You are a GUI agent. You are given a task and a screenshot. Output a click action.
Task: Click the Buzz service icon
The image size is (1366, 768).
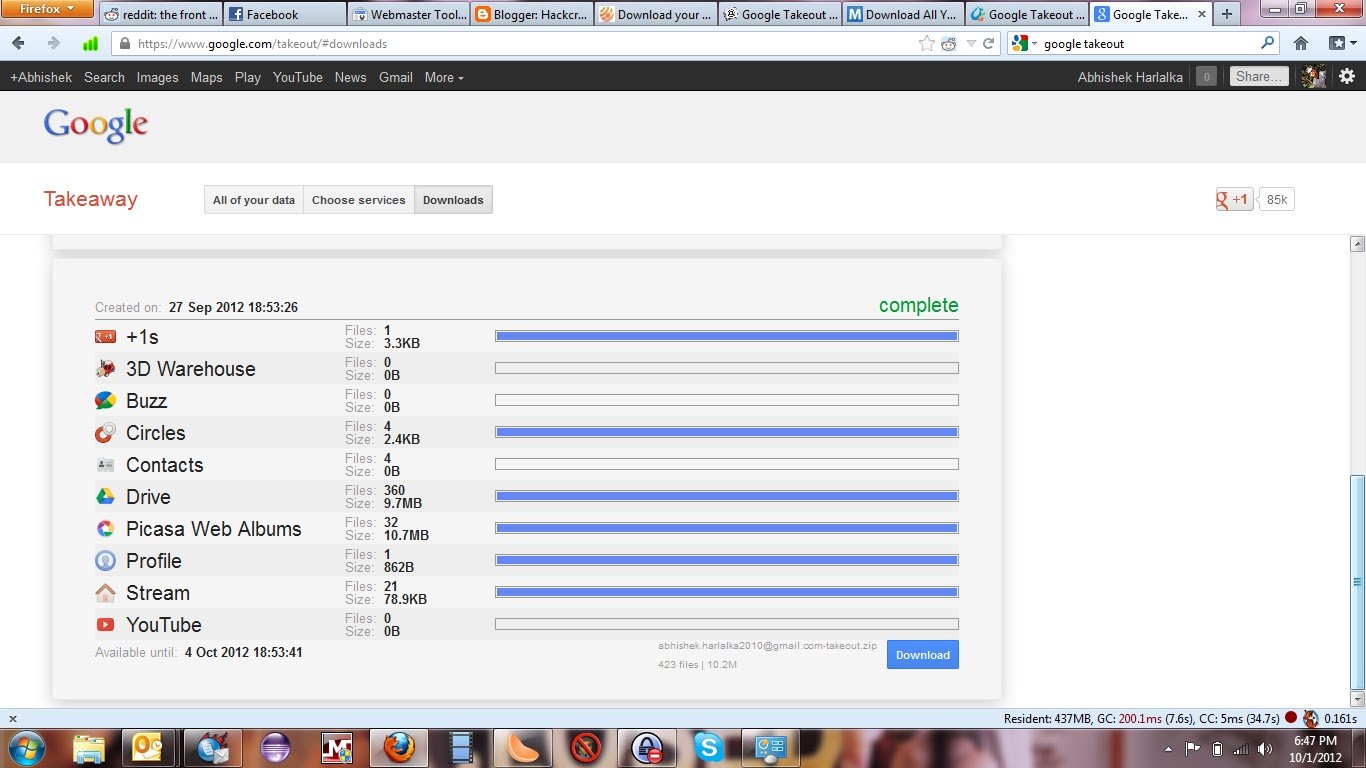tap(105, 400)
